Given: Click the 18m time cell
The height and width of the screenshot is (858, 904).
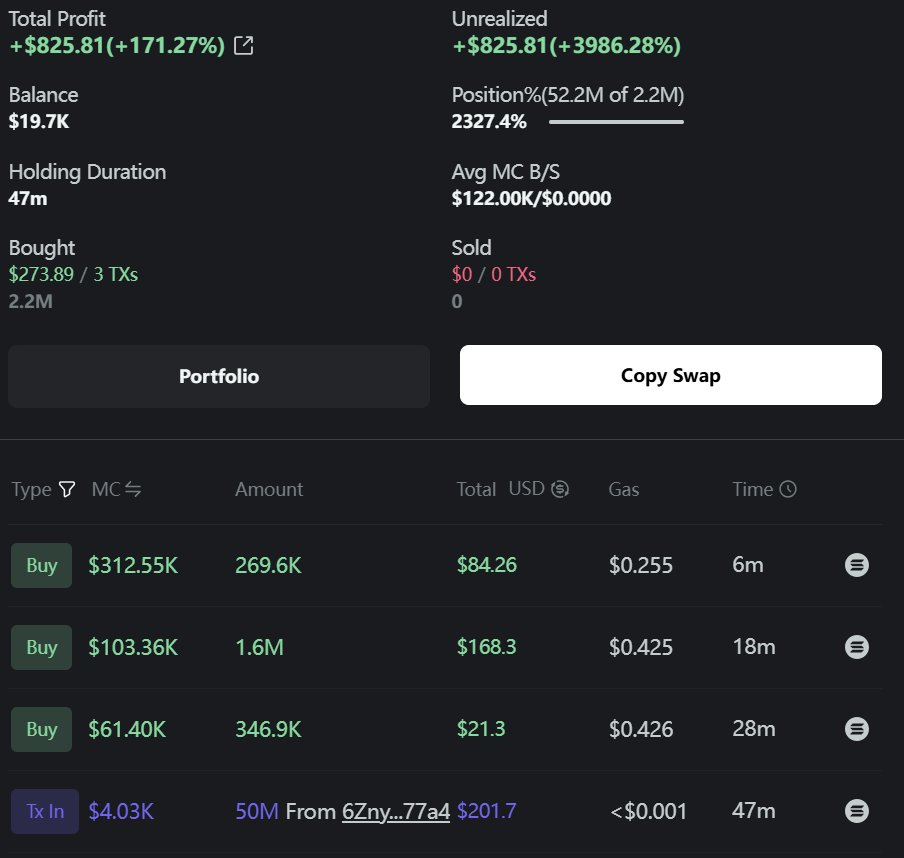Looking at the screenshot, I should (754, 647).
